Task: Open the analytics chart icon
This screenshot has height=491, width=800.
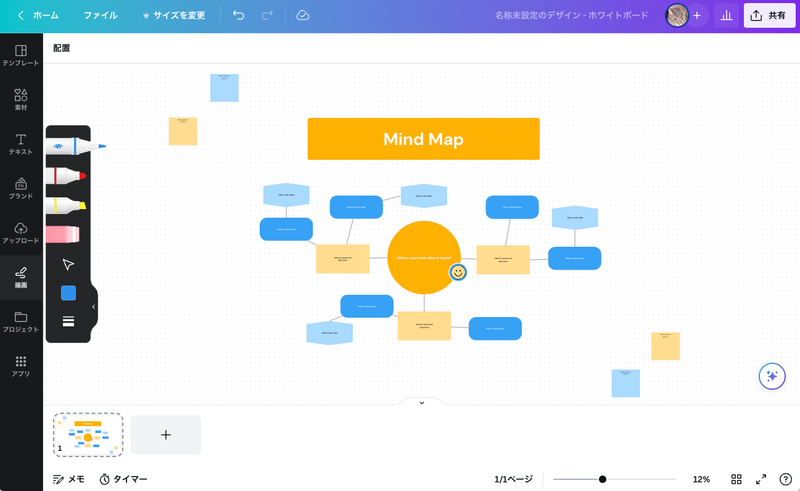Action: point(726,15)
